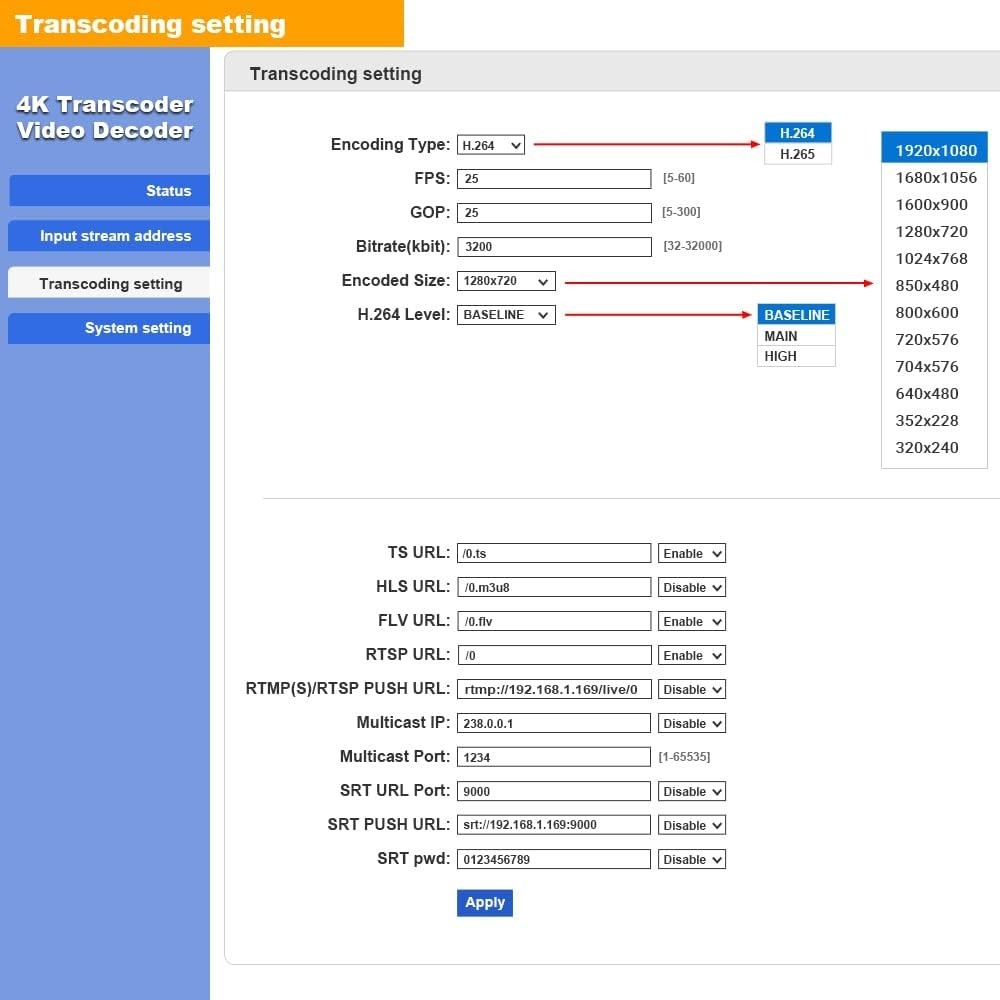Image resolution: width=1000 pixels, height=1000 pixels.
Task: Focus the Bitrate(kbit) text box
Action: (554, 247)
